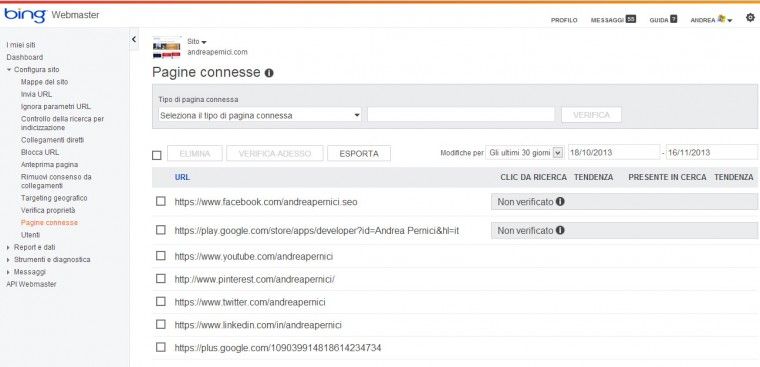Collapse sidebar with the left chevron
Screen dimensions: 760x367
pos(134,40)
